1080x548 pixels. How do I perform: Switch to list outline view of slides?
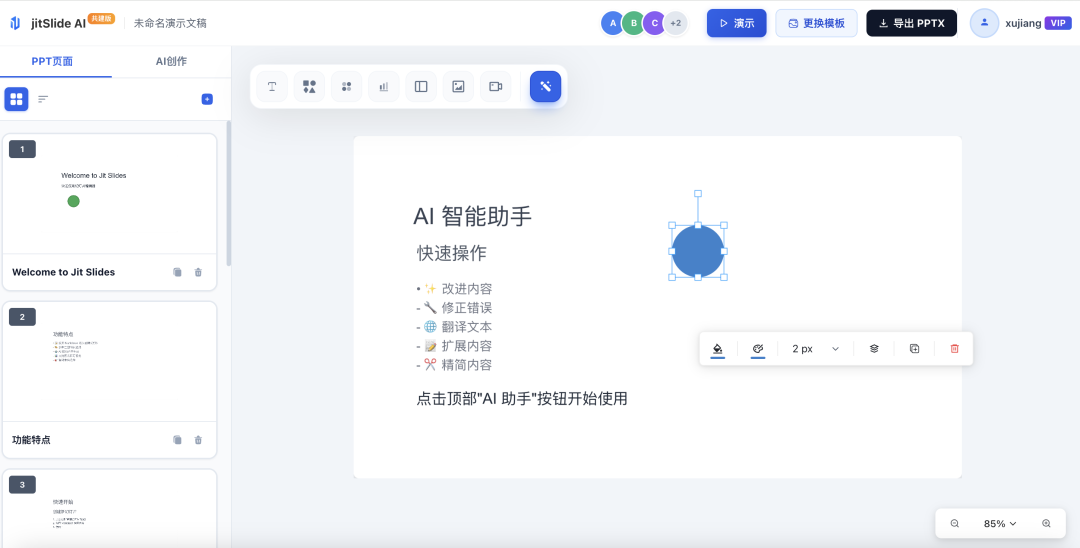[43, 99]
